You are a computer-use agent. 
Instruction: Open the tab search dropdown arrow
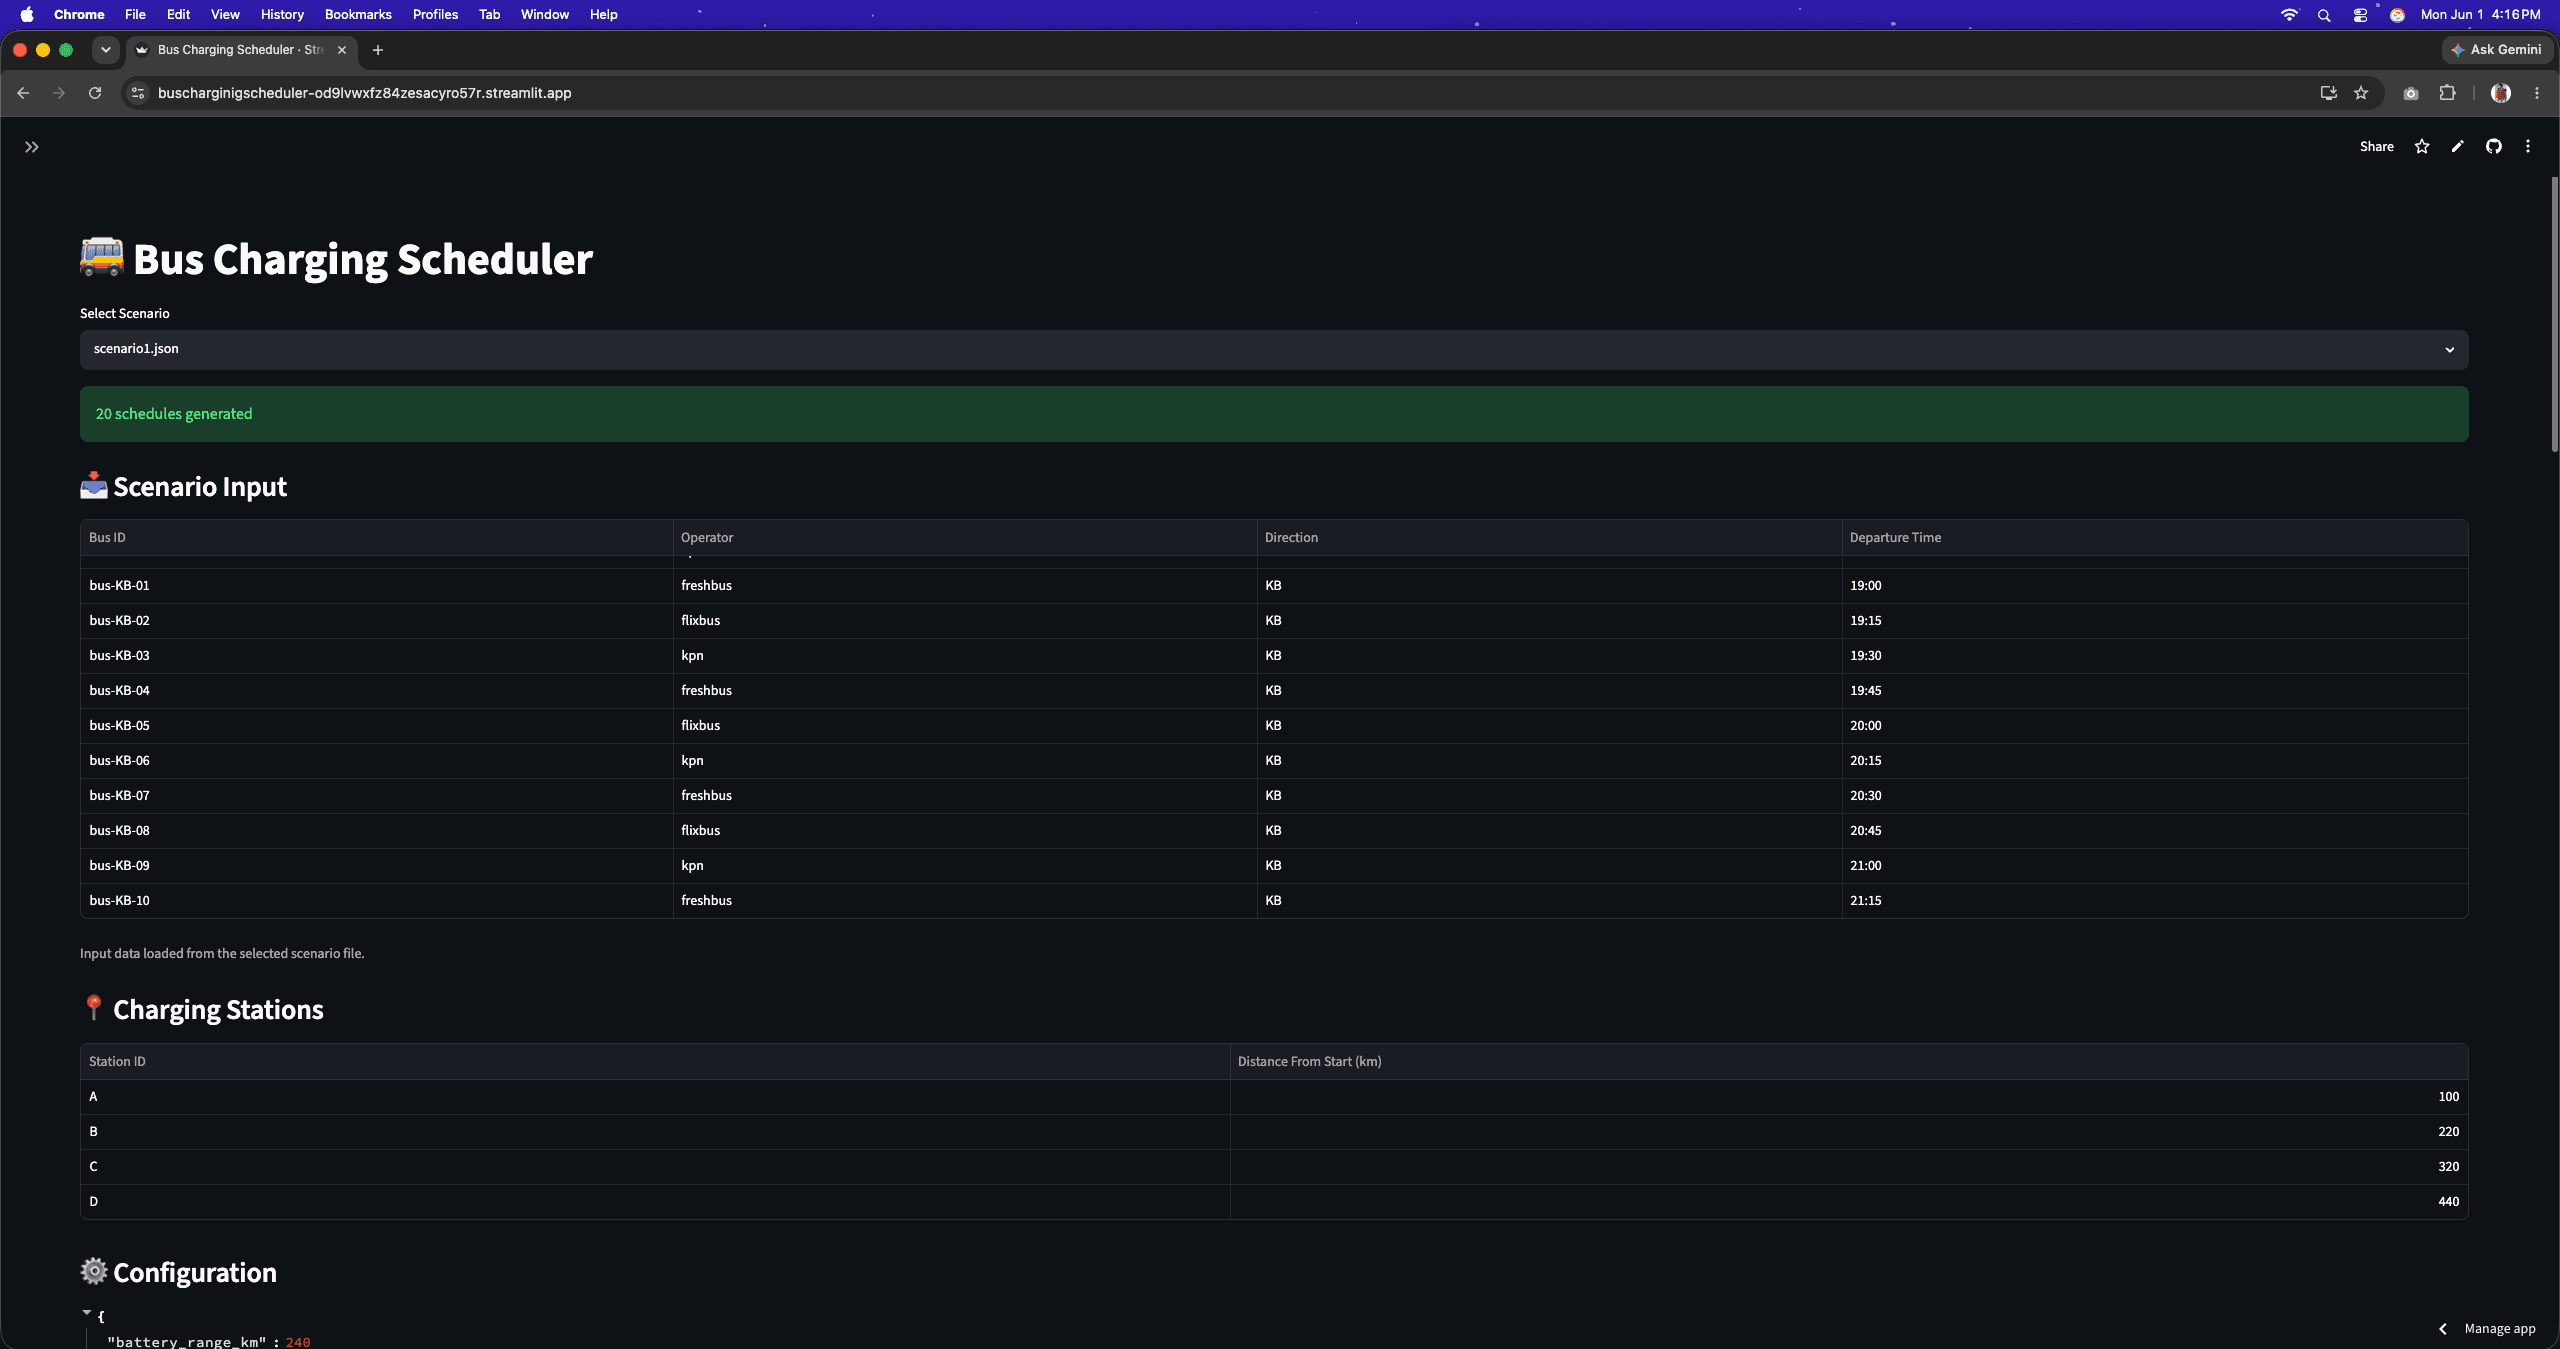[x=105, y=50]
